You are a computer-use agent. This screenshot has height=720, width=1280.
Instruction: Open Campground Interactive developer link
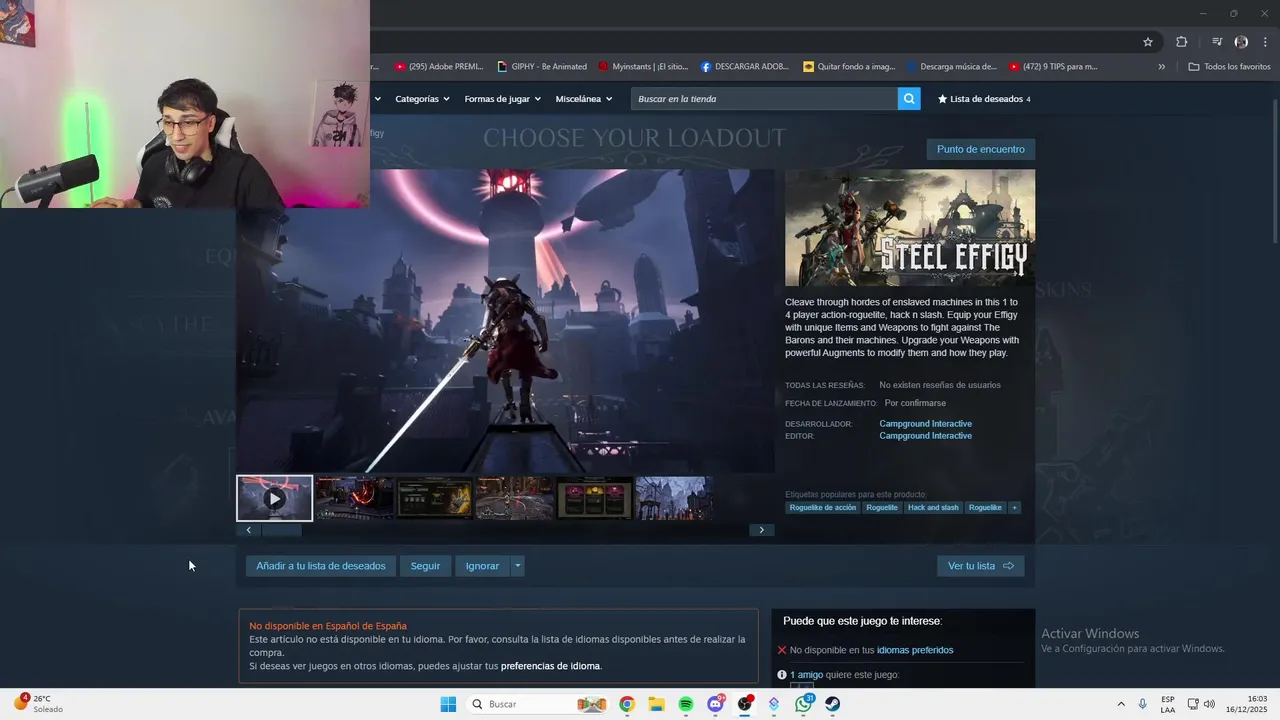[925, 424]
